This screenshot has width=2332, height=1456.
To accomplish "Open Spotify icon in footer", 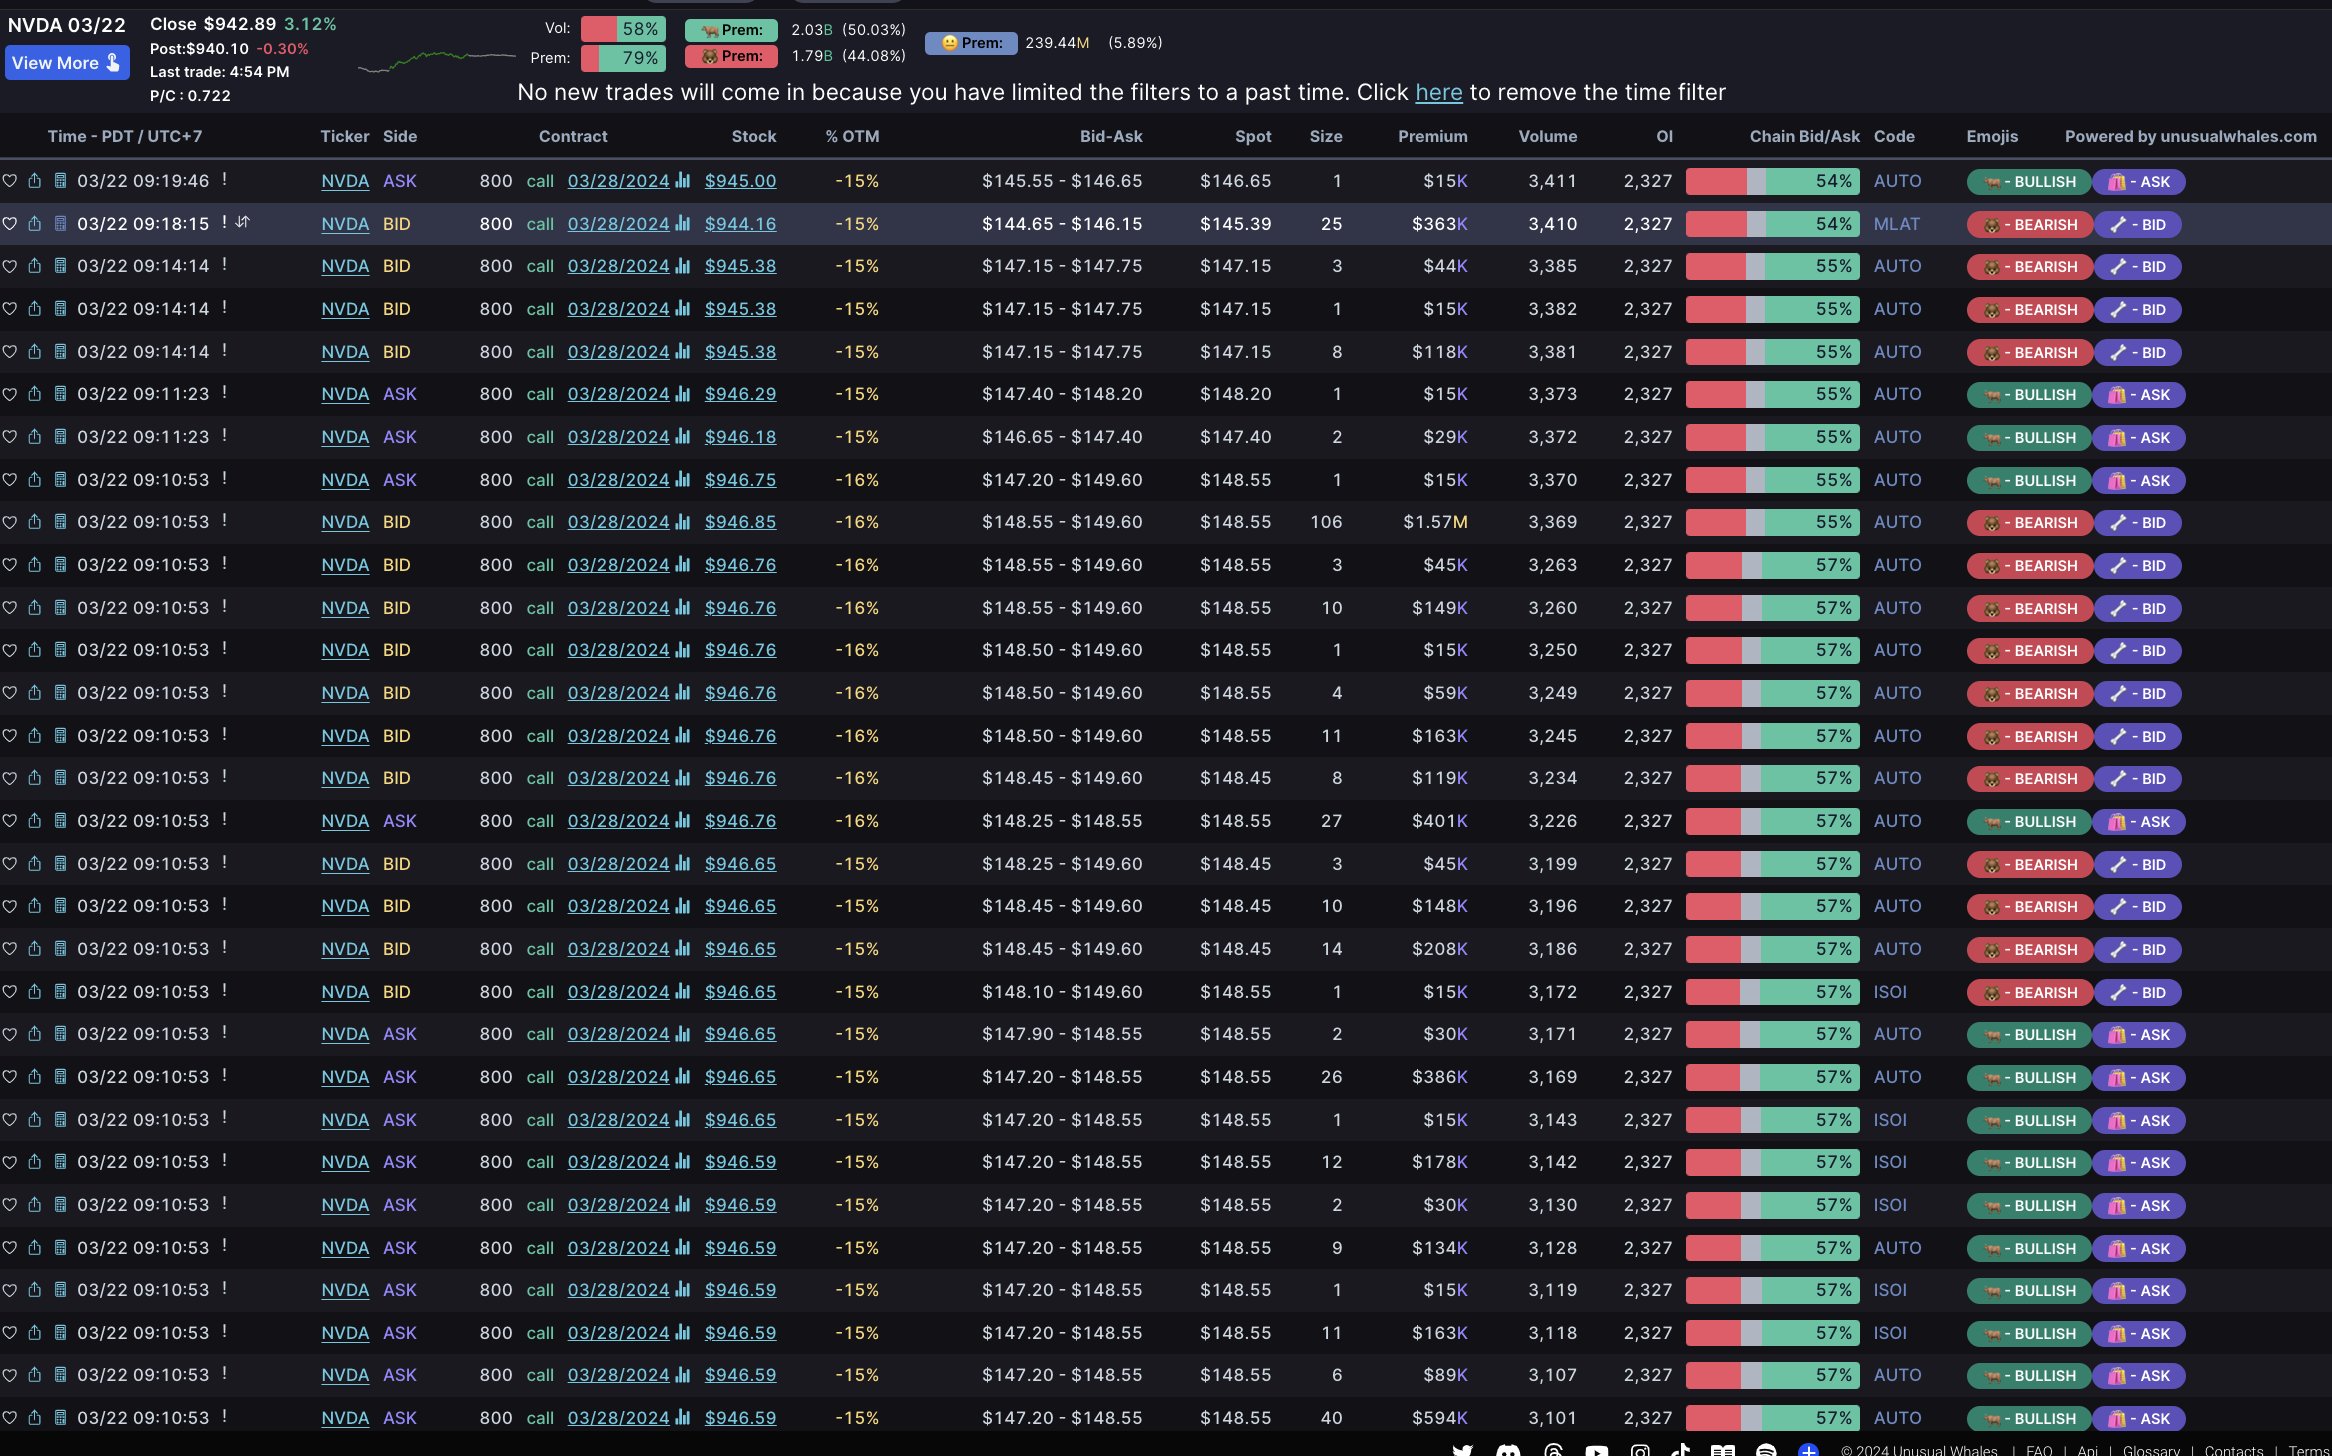I will coord(1766,1450).
